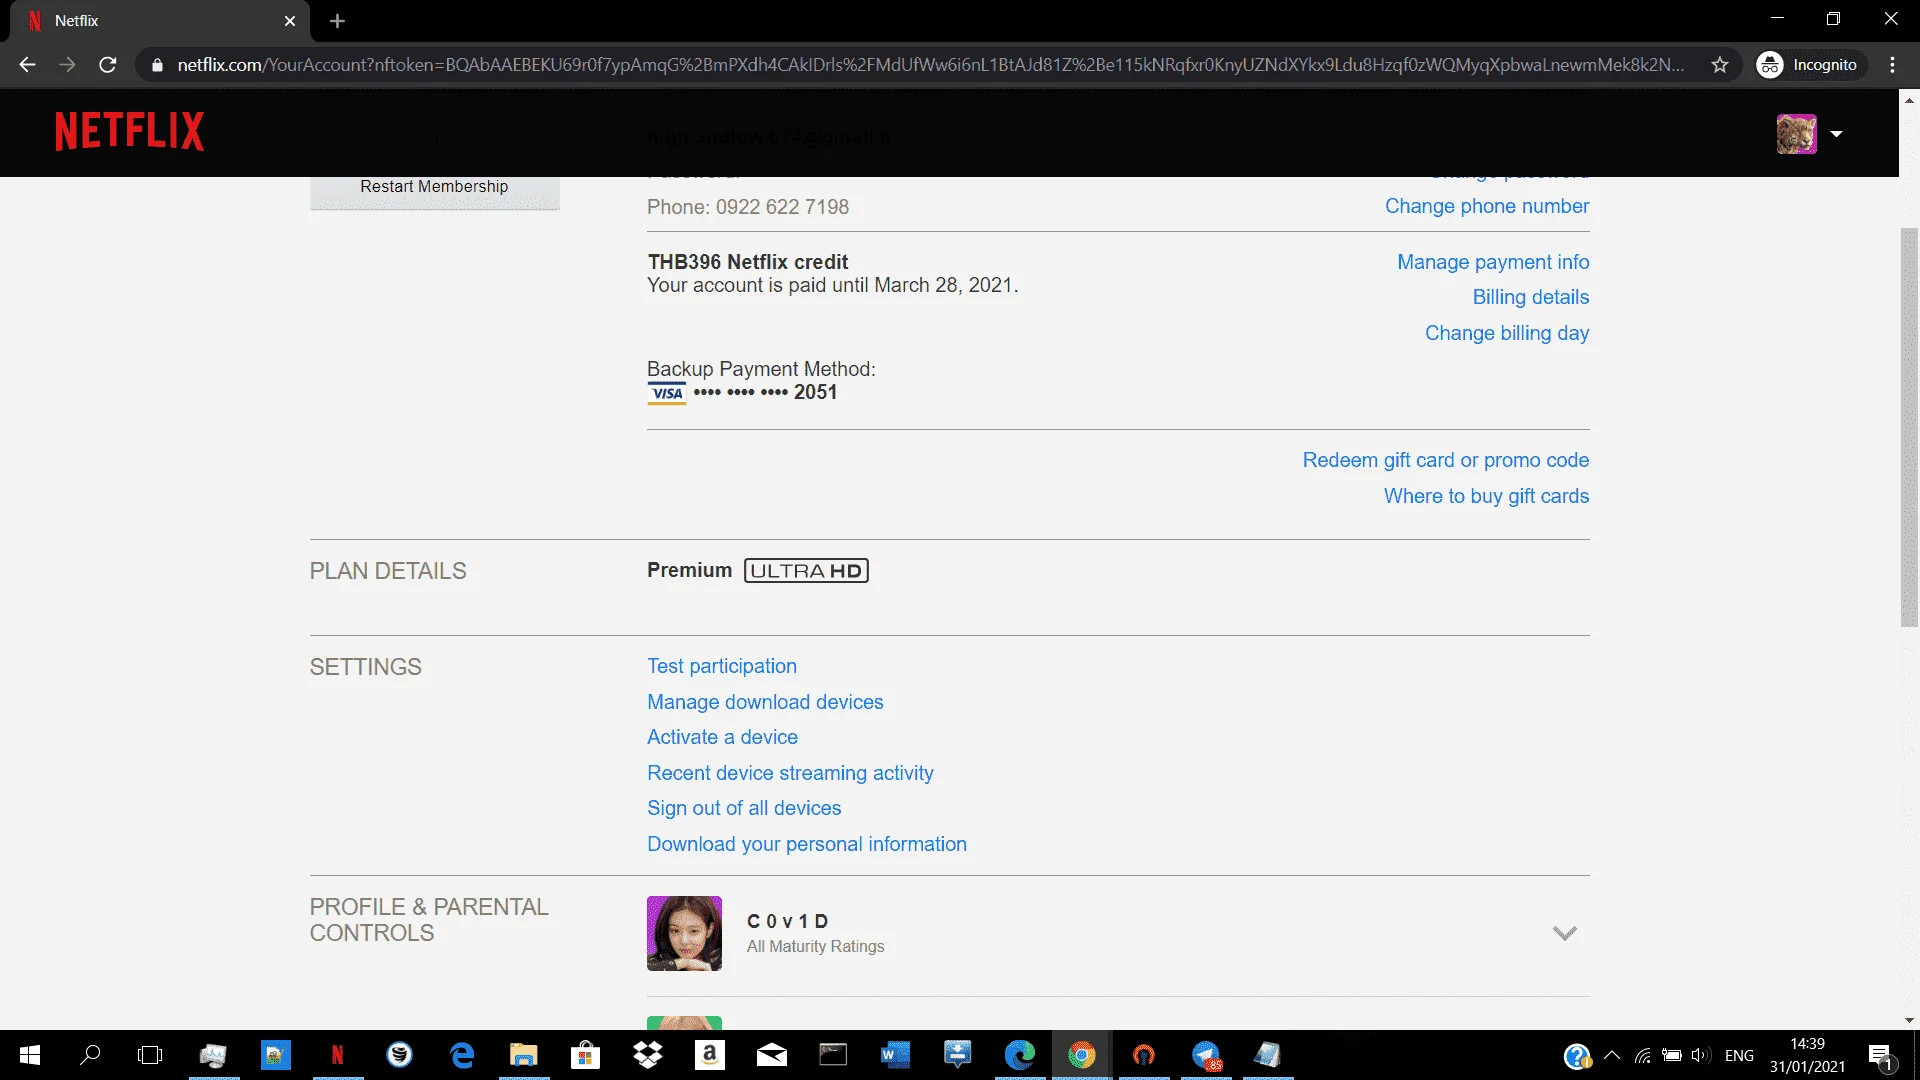The image size is (1920, 1080).
Task: Open the profile avatar menu in the header
Action: pos(1796,134)
